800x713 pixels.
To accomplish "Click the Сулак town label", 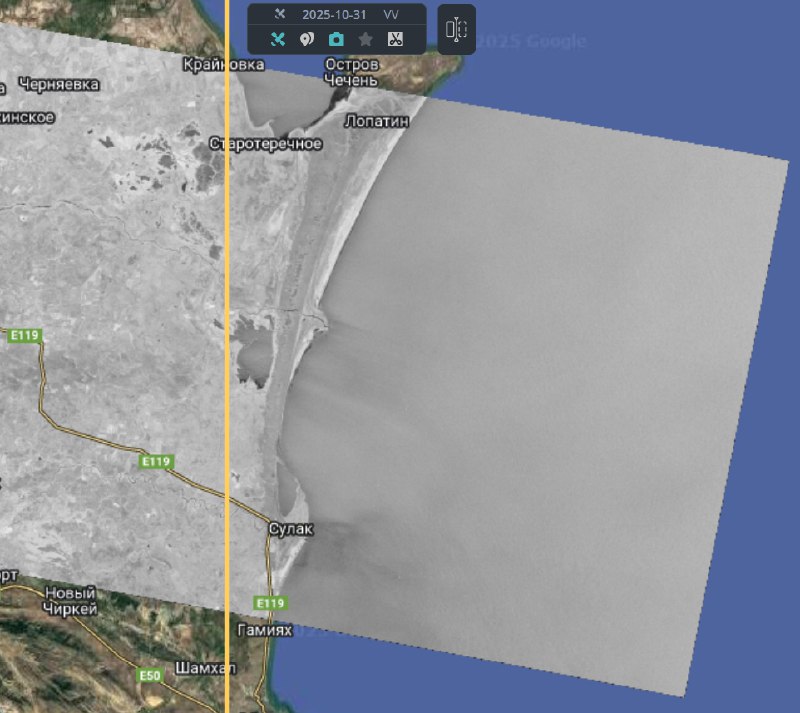I will [291, 527].
